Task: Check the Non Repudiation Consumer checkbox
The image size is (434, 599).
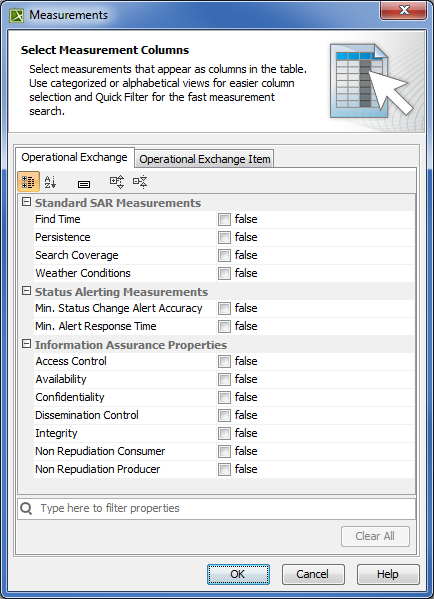Action: [x=224, y=451]
